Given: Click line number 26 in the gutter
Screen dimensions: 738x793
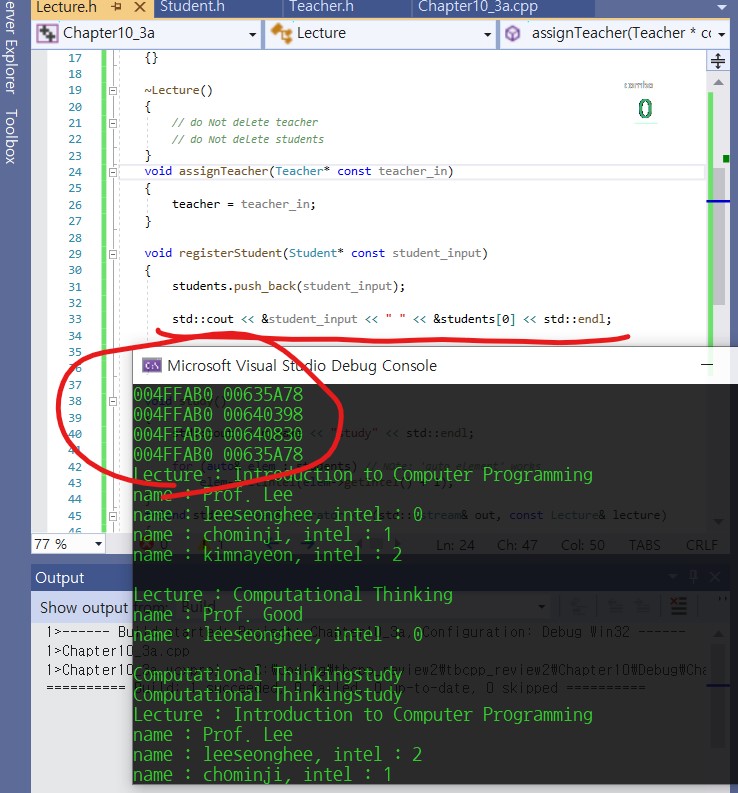Looking at the screenshot, I should [75, 205].
